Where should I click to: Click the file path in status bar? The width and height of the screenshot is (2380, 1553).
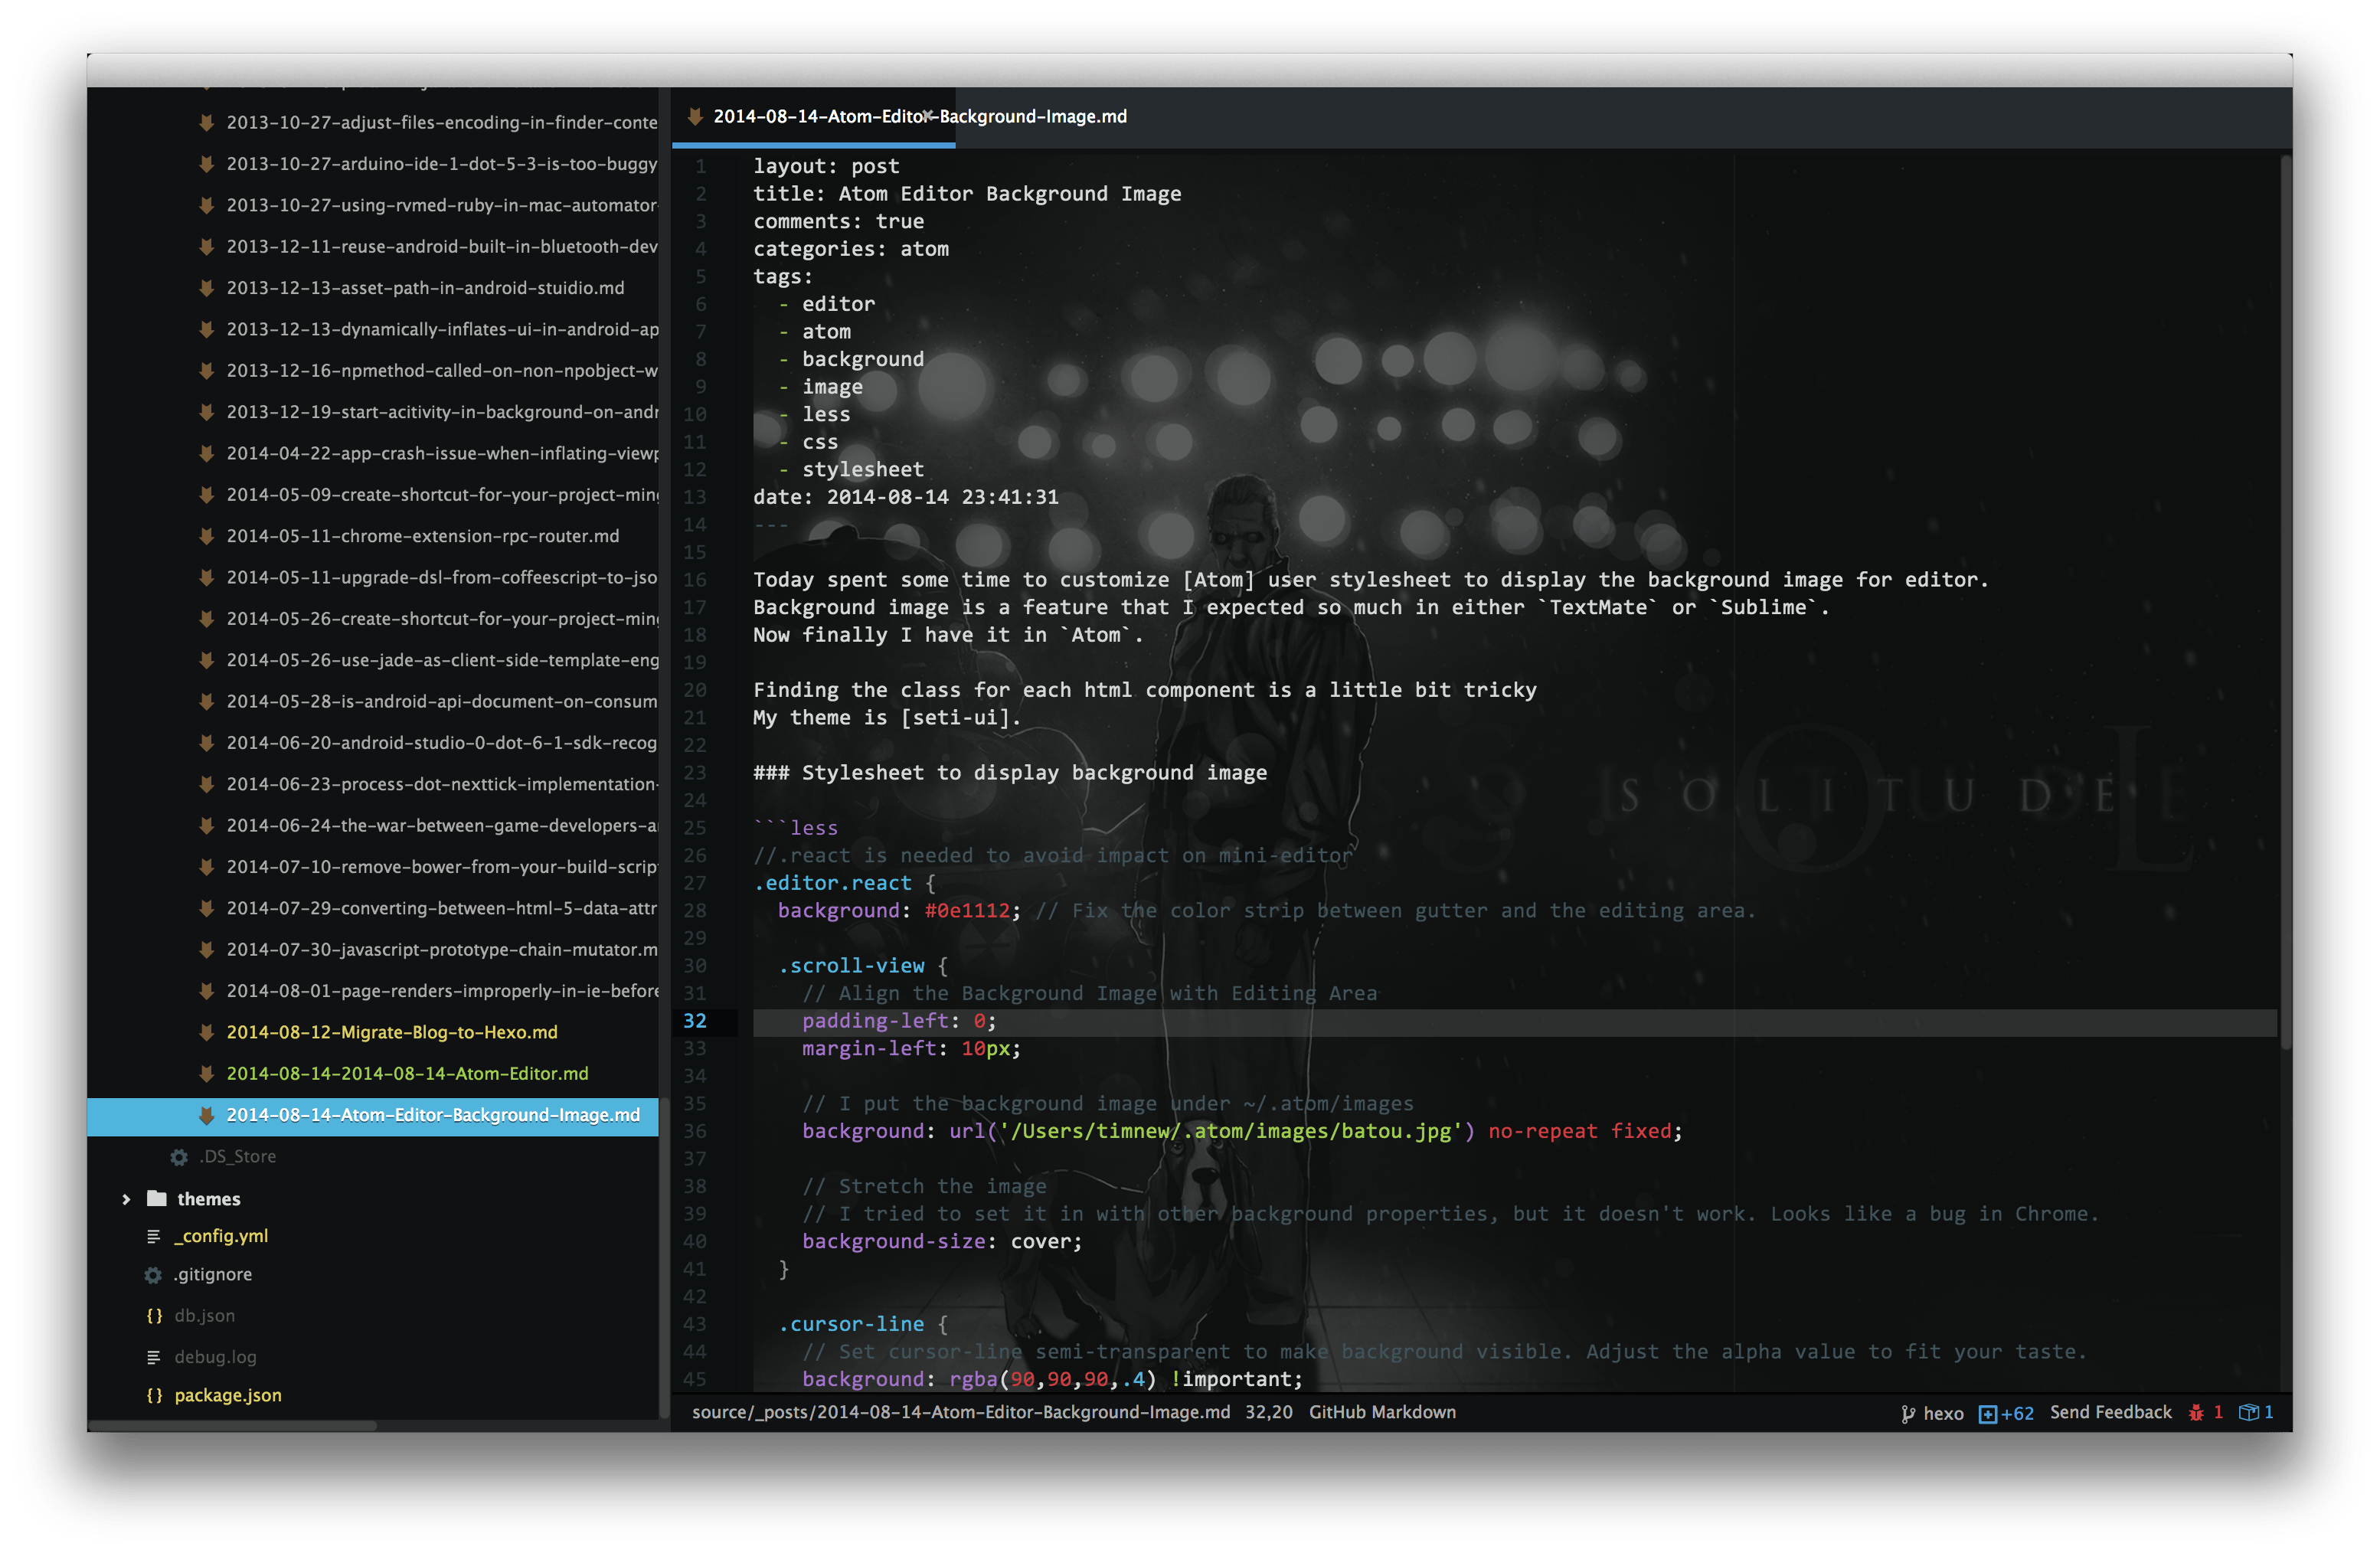point(960,1412)
